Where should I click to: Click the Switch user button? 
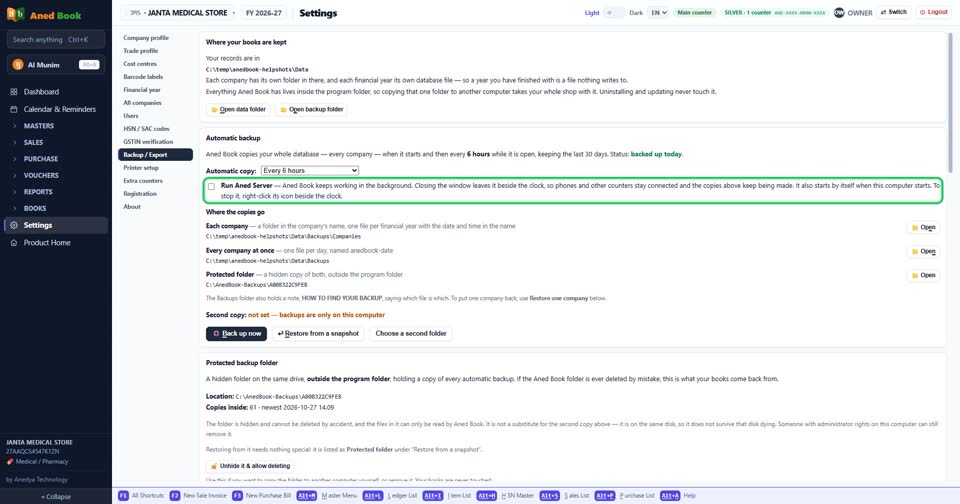894,12
